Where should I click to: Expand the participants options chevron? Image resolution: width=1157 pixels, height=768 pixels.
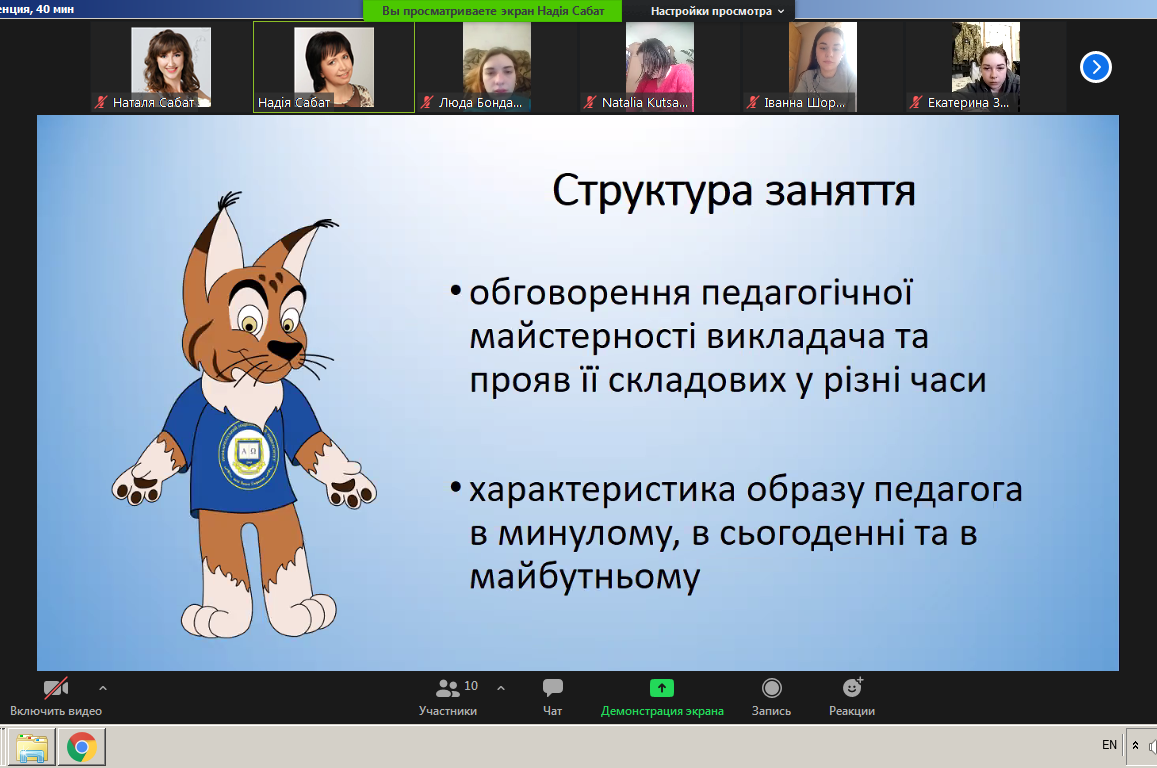501,688
